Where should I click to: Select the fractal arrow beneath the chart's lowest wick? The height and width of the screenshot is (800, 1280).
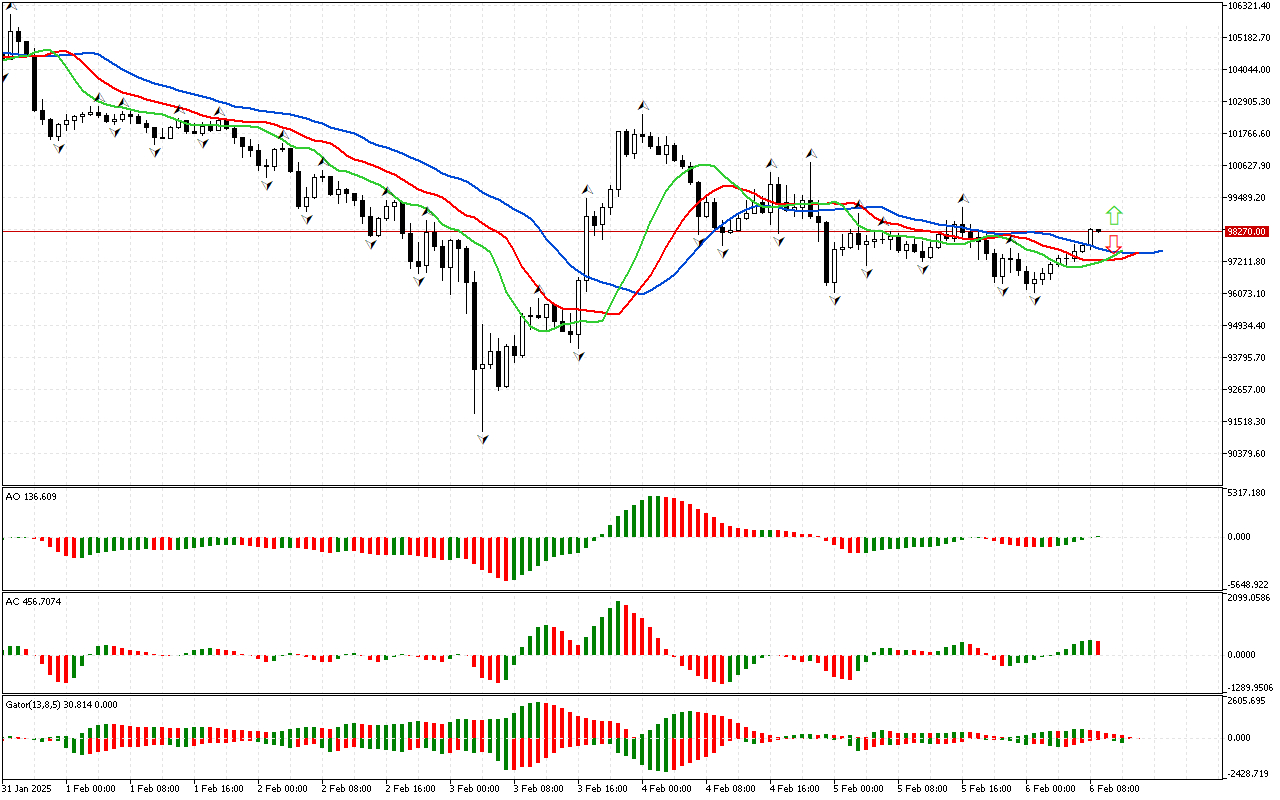pos(483,438)
